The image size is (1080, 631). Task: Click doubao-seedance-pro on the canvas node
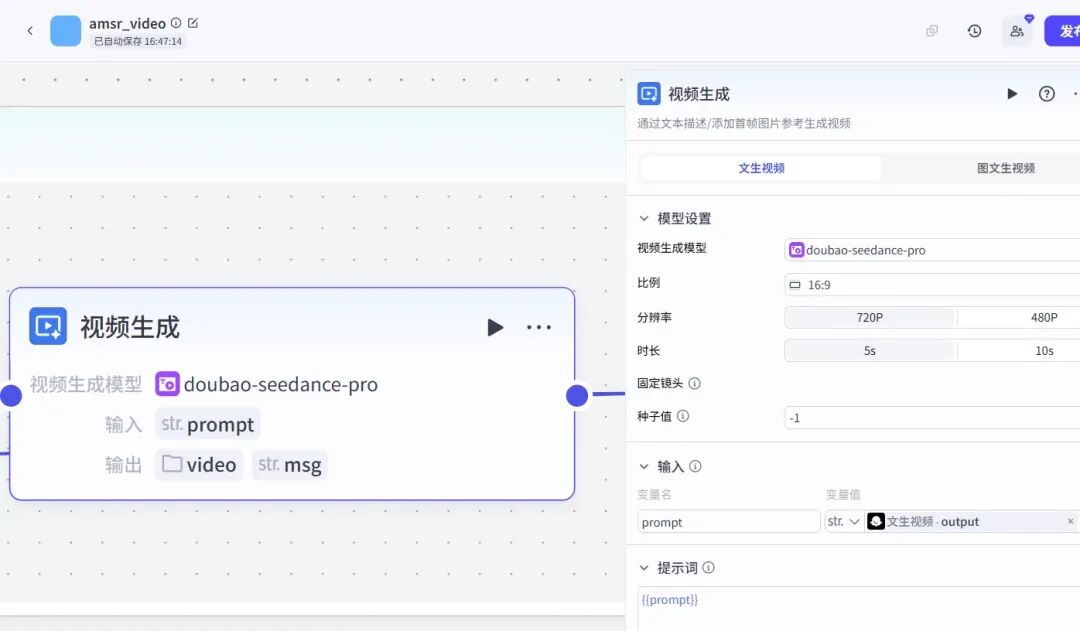(280, 384)
